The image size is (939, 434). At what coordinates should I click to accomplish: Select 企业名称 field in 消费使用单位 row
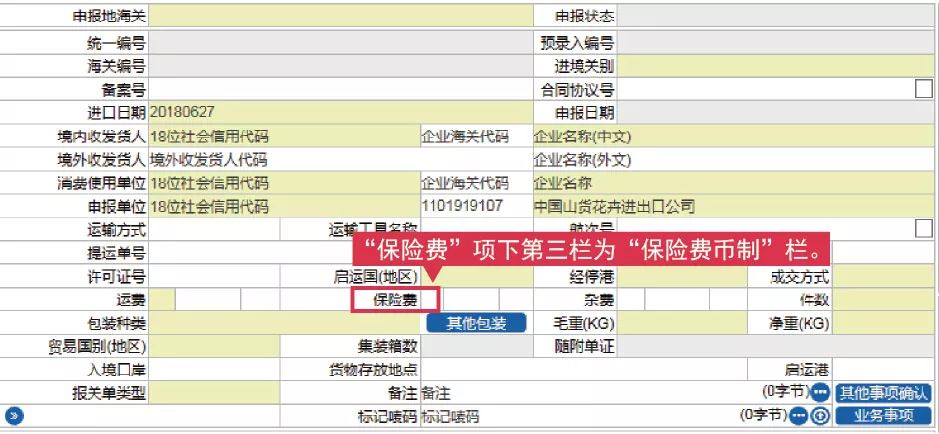(734, 183)
